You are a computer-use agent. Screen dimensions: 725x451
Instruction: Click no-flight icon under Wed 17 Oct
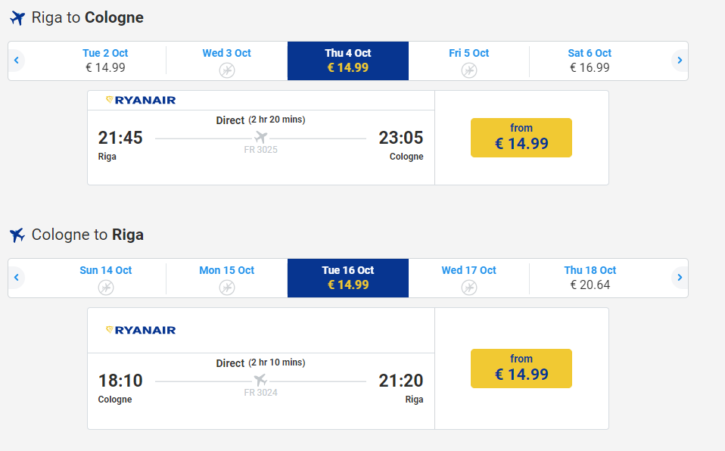(469, 287)
